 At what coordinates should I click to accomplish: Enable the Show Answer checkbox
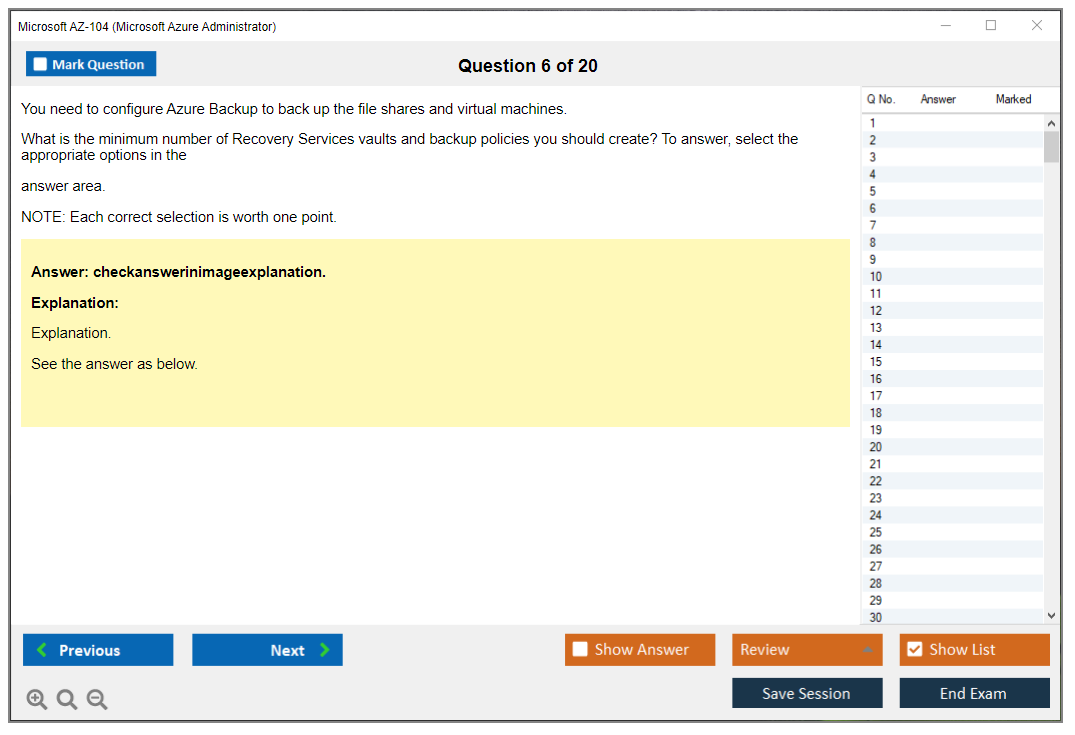click(x=580, y=649)
